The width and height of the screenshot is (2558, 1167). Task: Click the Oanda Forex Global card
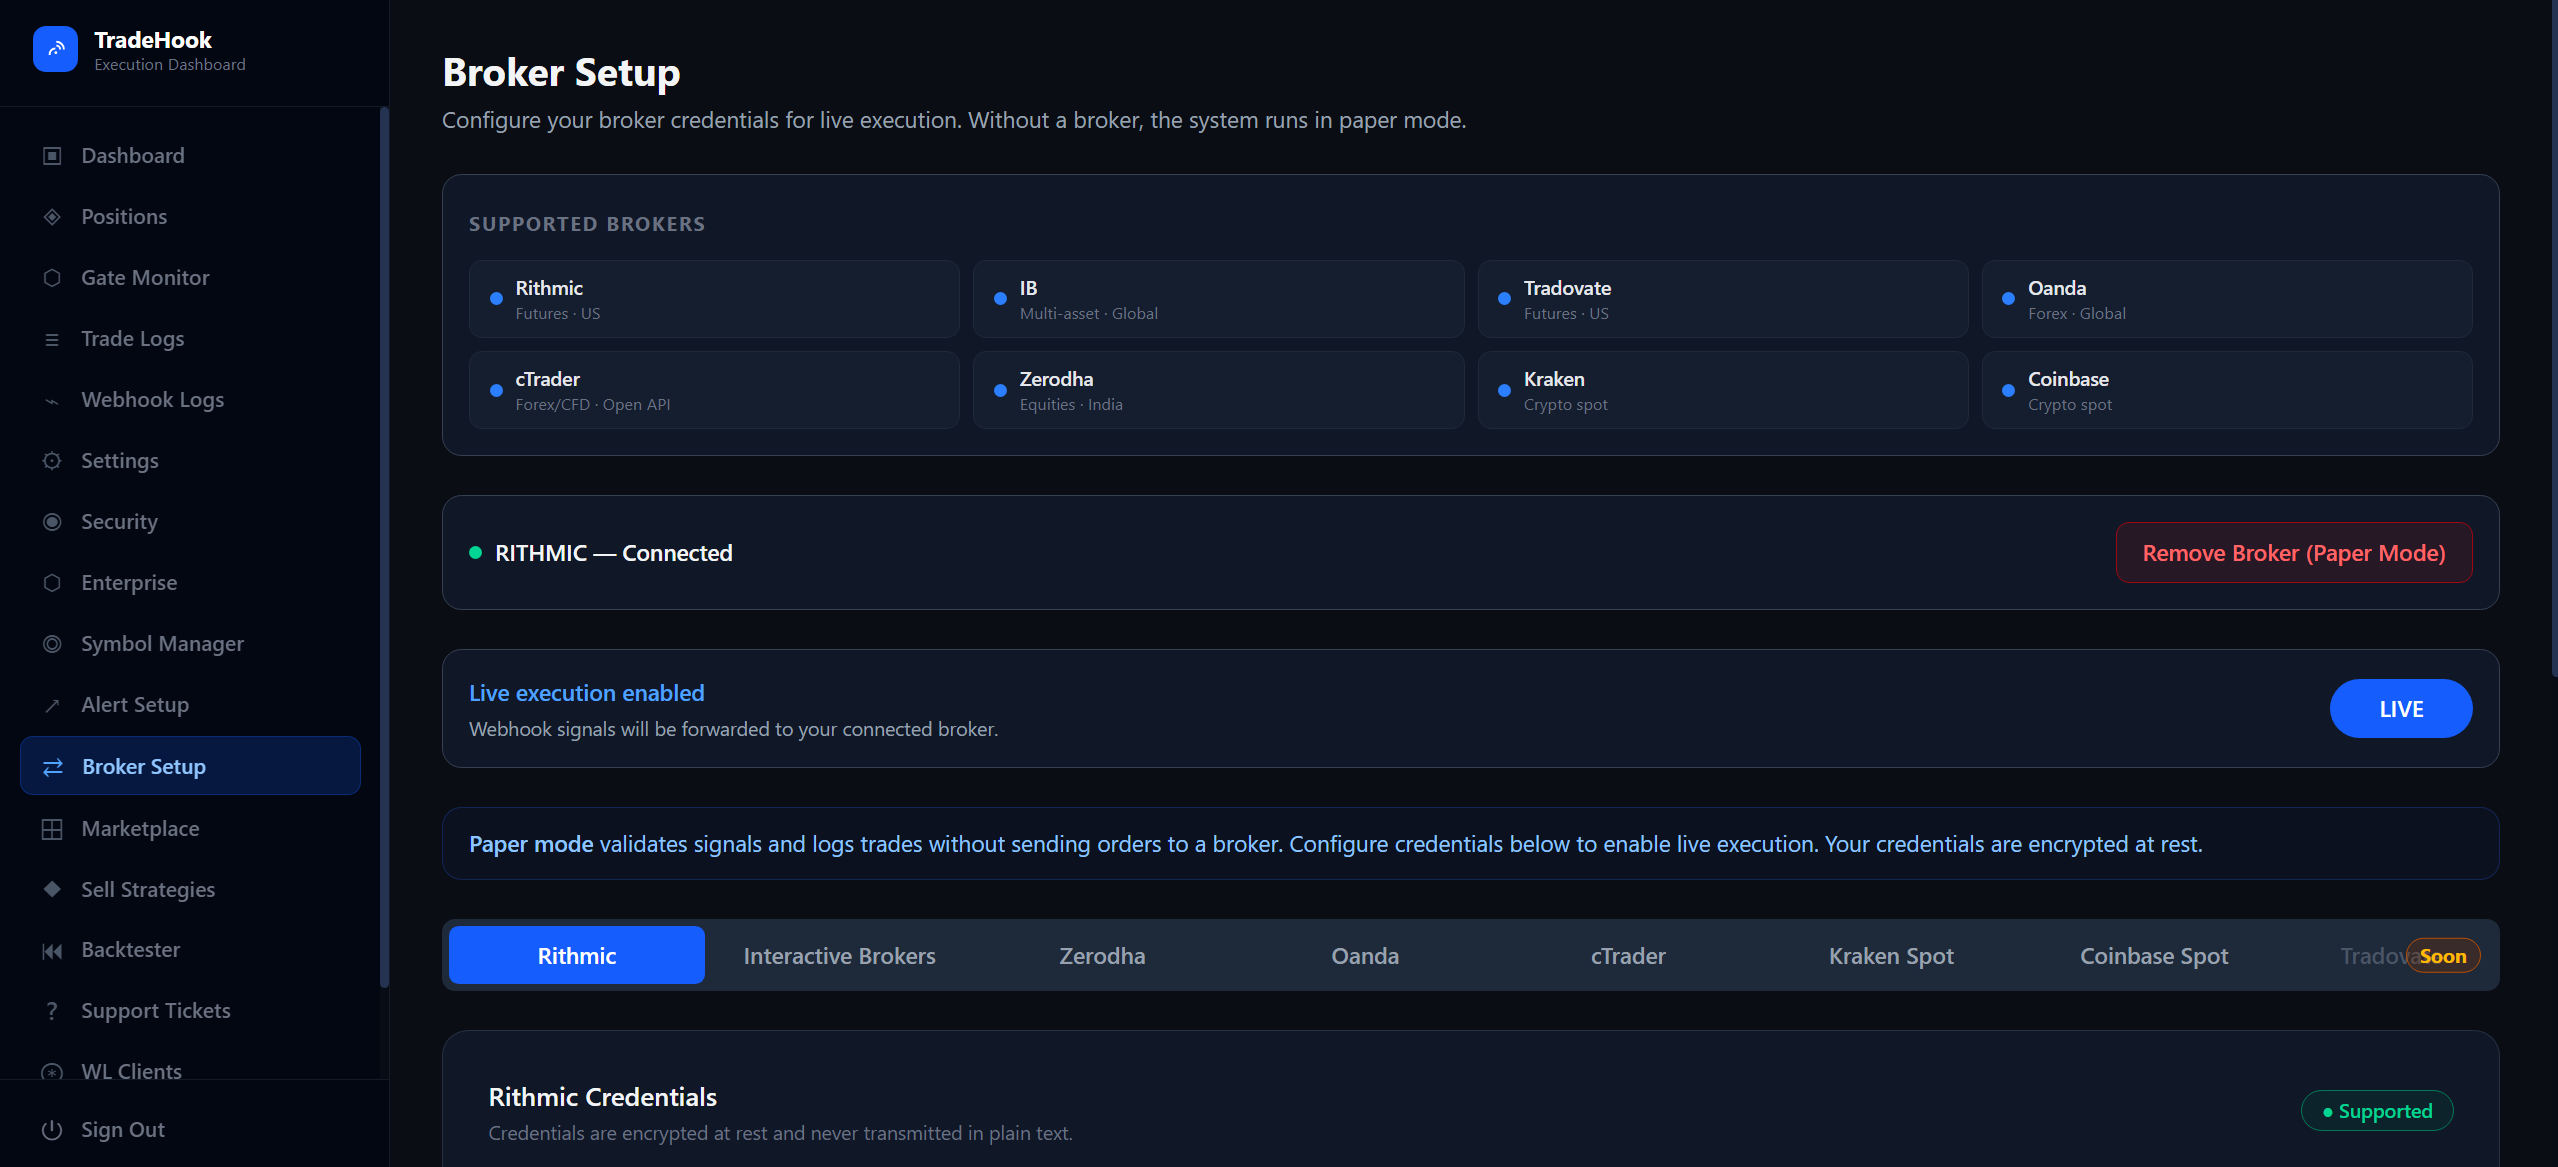coord(2227,299)
